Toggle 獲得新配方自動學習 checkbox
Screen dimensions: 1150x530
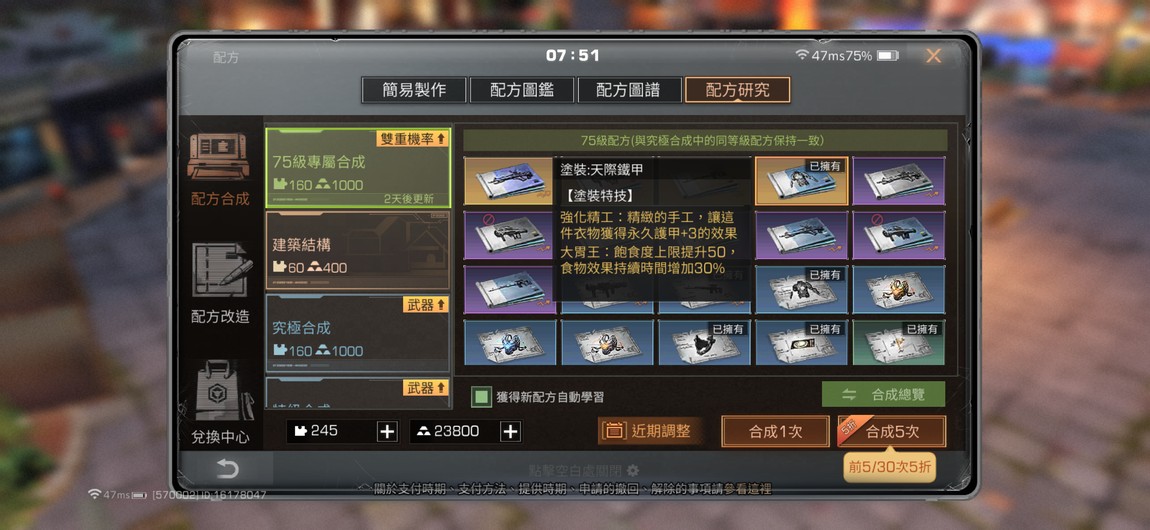481,397
